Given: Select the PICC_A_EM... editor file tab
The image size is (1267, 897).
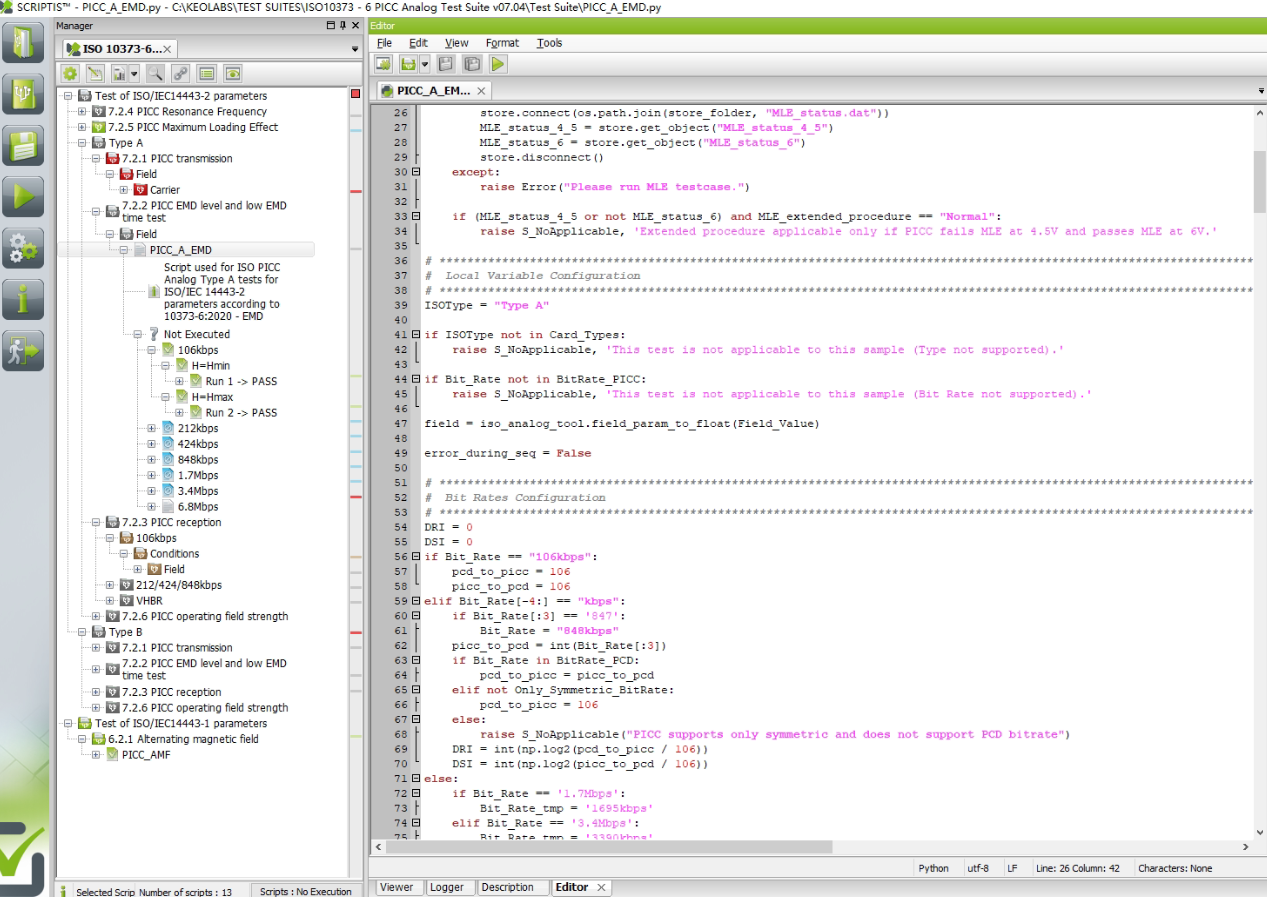Looking at the screenshot, I should tap(432, 90).
